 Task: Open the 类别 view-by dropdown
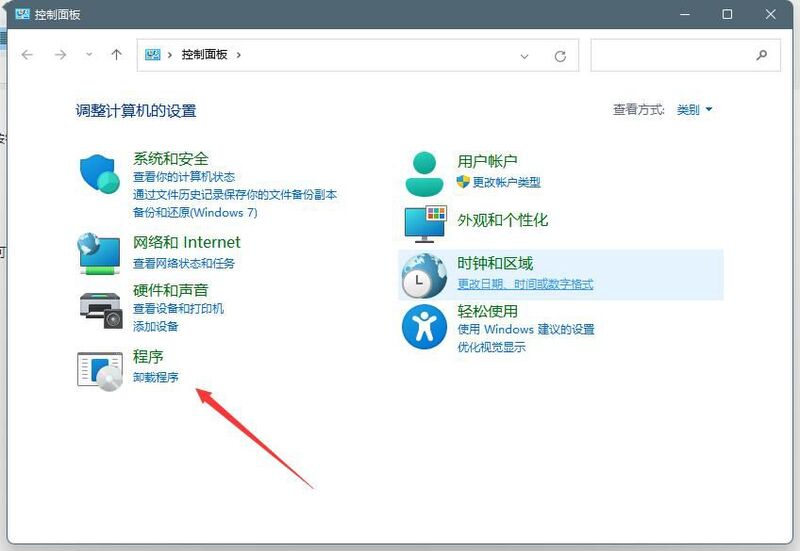click(x=694, y=109)
